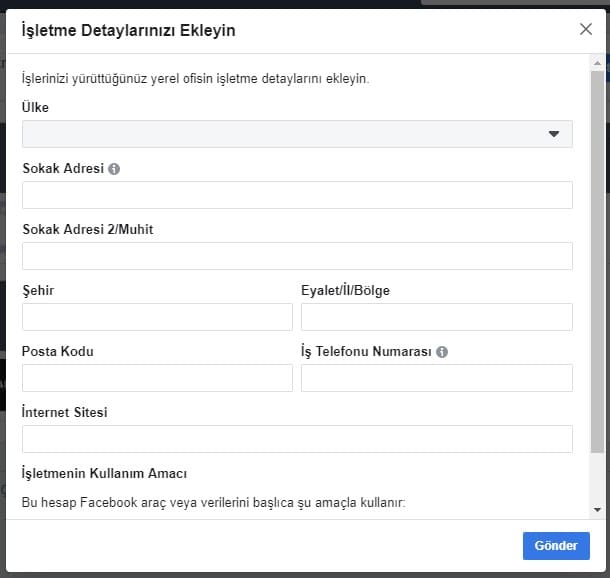Click the scrollbar up arrow
The width and height of the screenshot is (610, 578).
(x=597, y=63)
